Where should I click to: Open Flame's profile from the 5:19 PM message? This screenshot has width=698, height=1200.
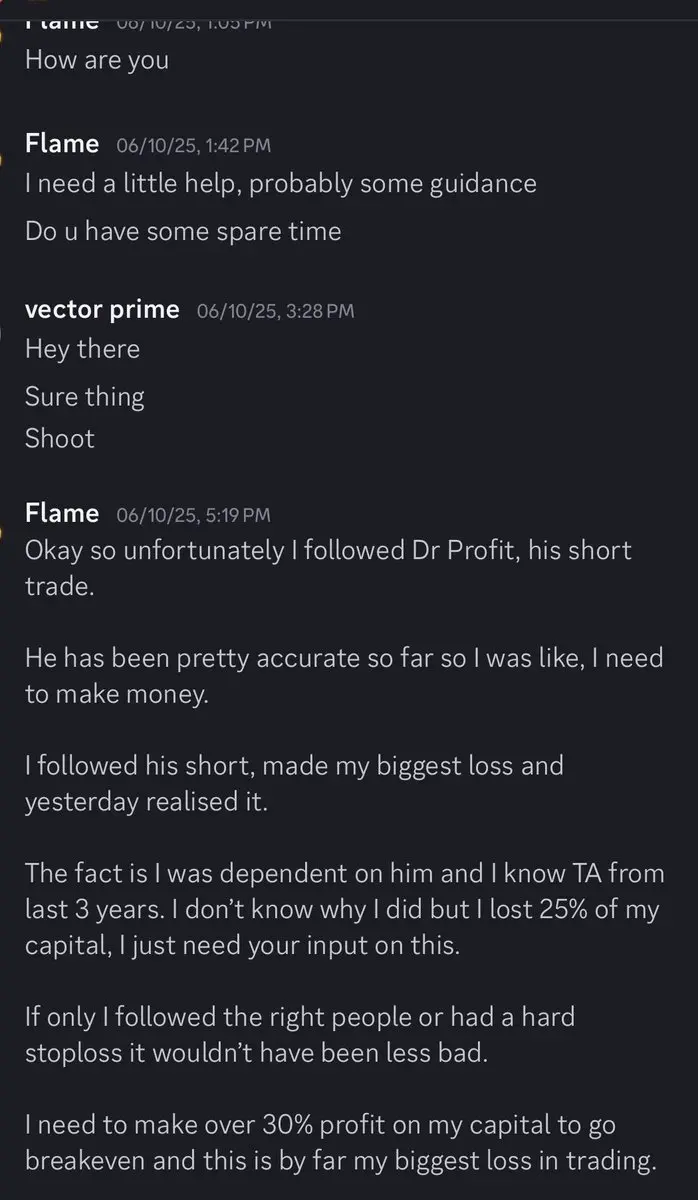pyautogui.click(x=62, y=514)
